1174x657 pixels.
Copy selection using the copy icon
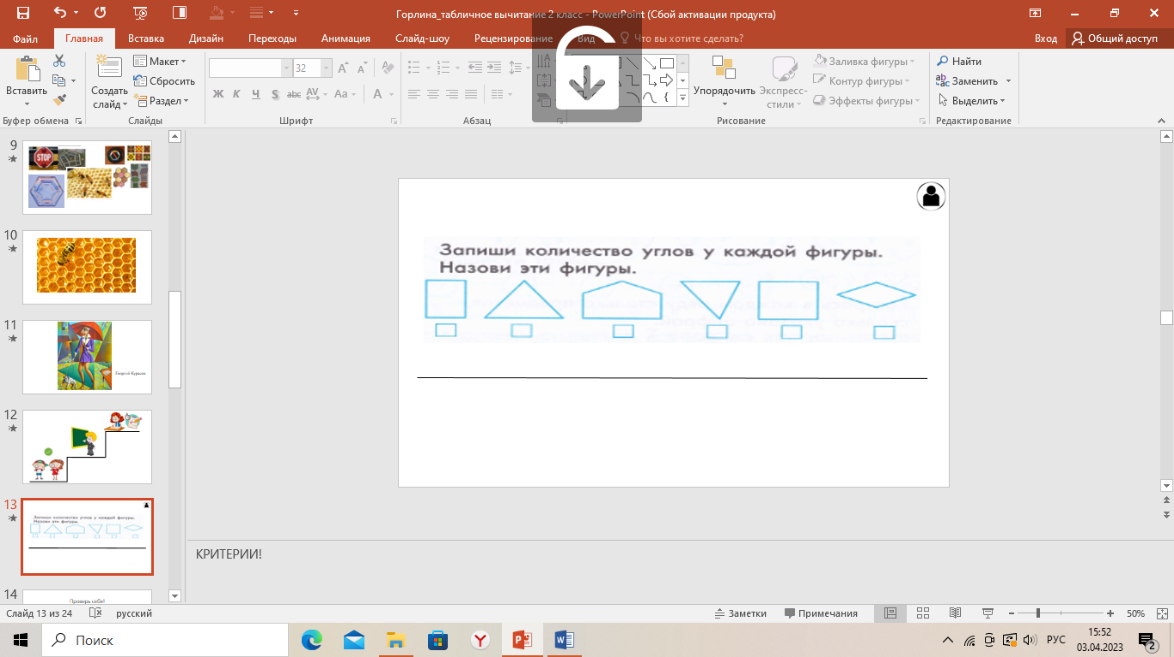click(59, 80)
